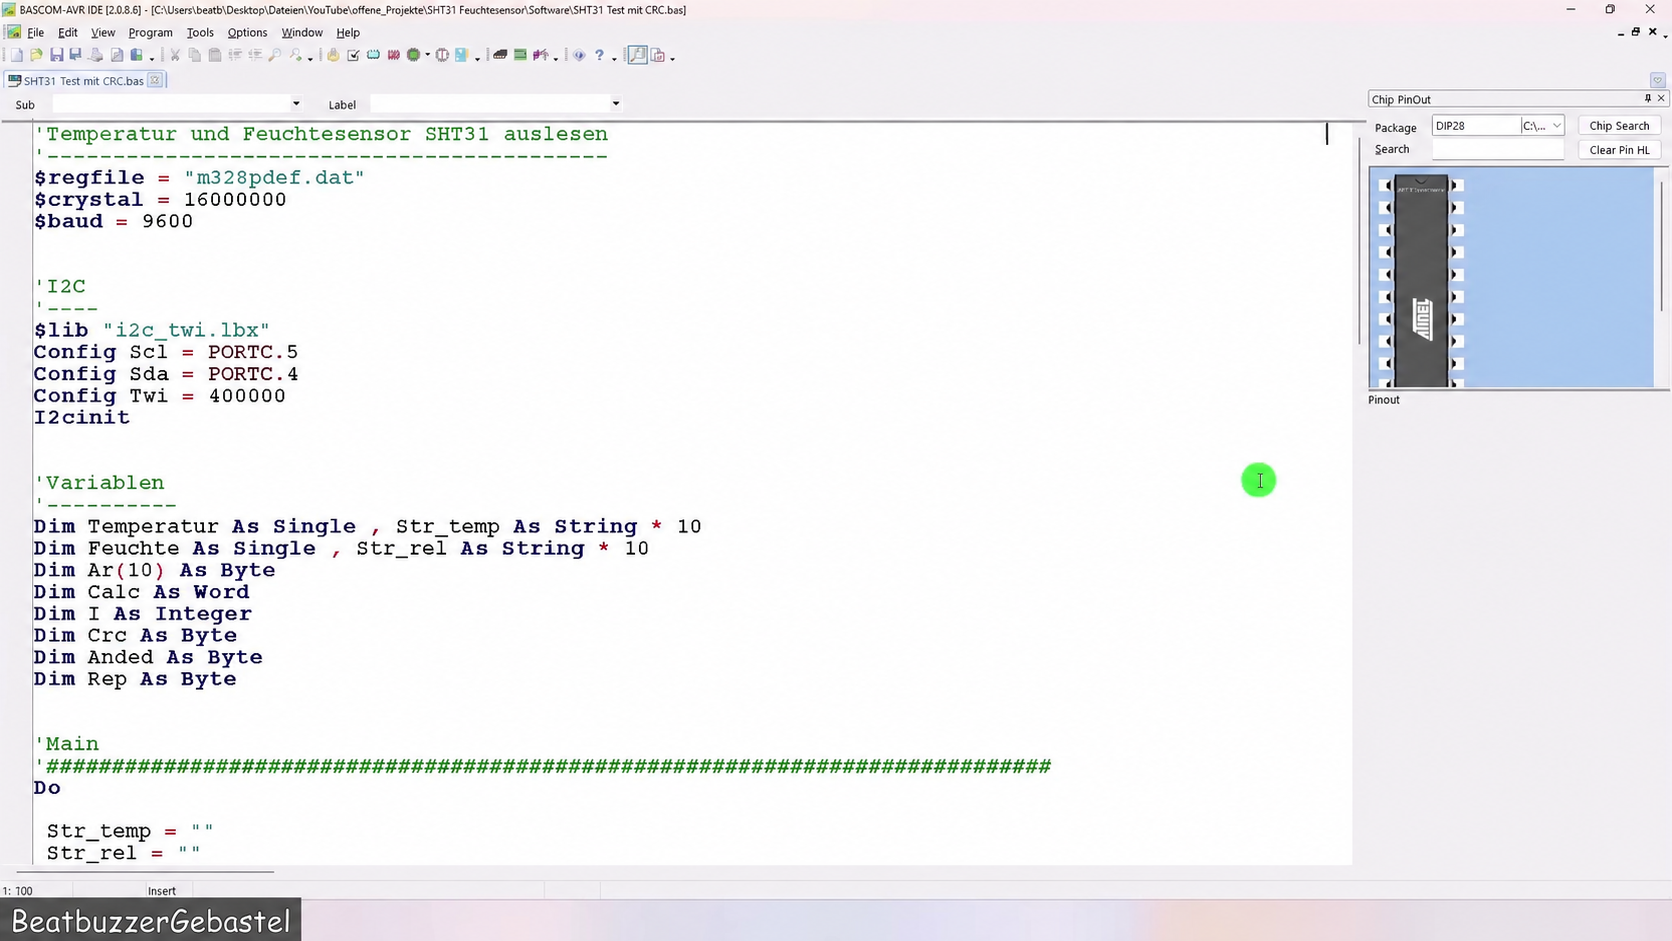The height and width of the screenshot is (941, 1672).
Task: Click the code editor vertical scrollbar
Action: click(x=1360, y=240)
